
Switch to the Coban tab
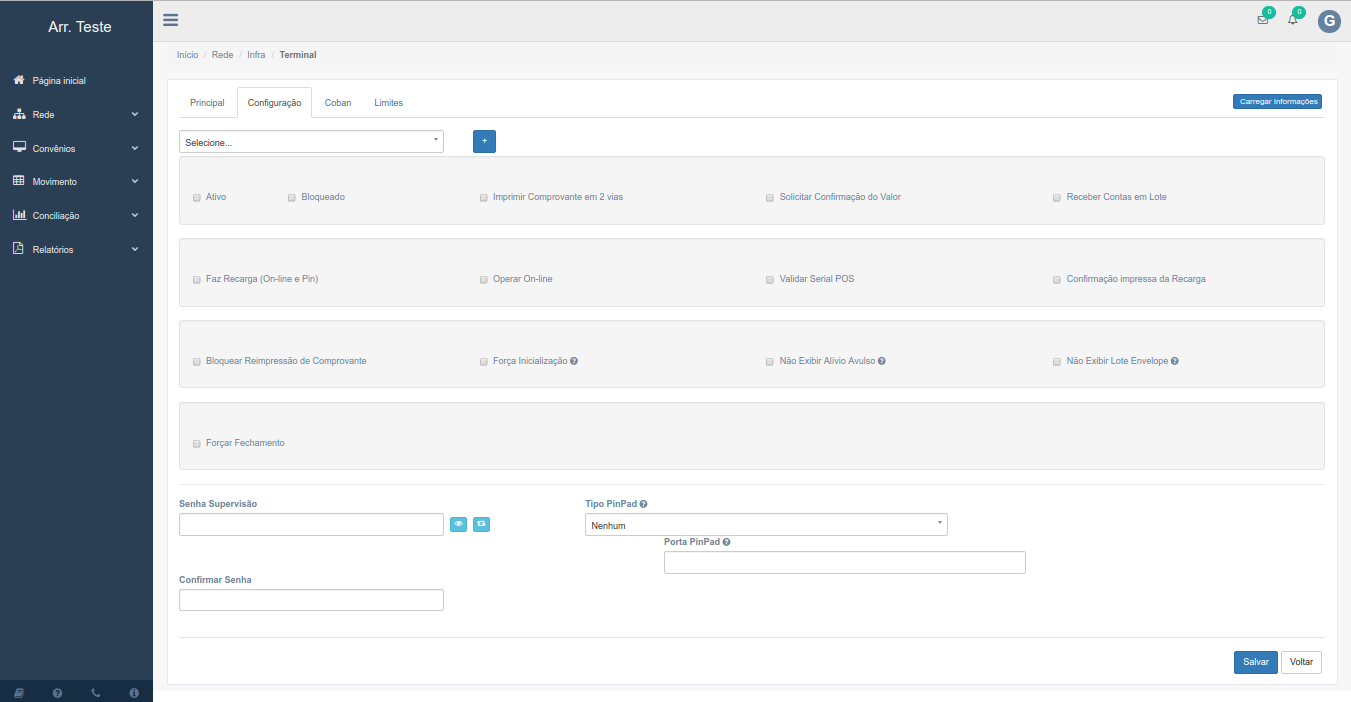point(338,103)
